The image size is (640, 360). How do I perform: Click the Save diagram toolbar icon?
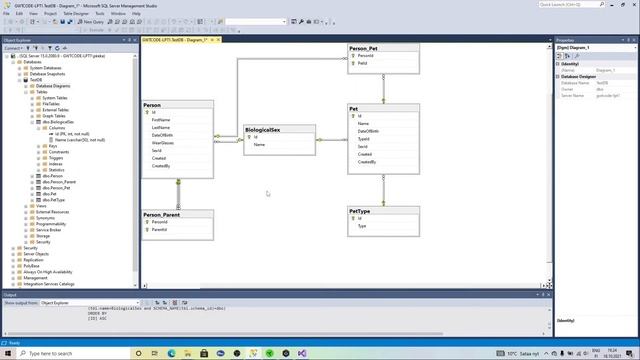click(x=62, y=22)
